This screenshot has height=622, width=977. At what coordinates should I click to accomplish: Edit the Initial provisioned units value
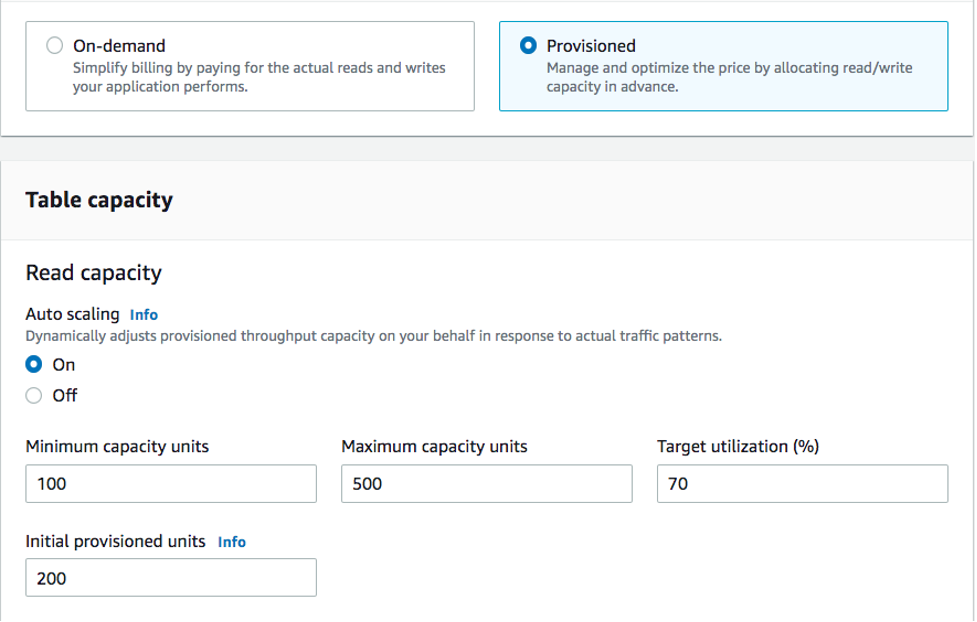click(x=170, y=577)
